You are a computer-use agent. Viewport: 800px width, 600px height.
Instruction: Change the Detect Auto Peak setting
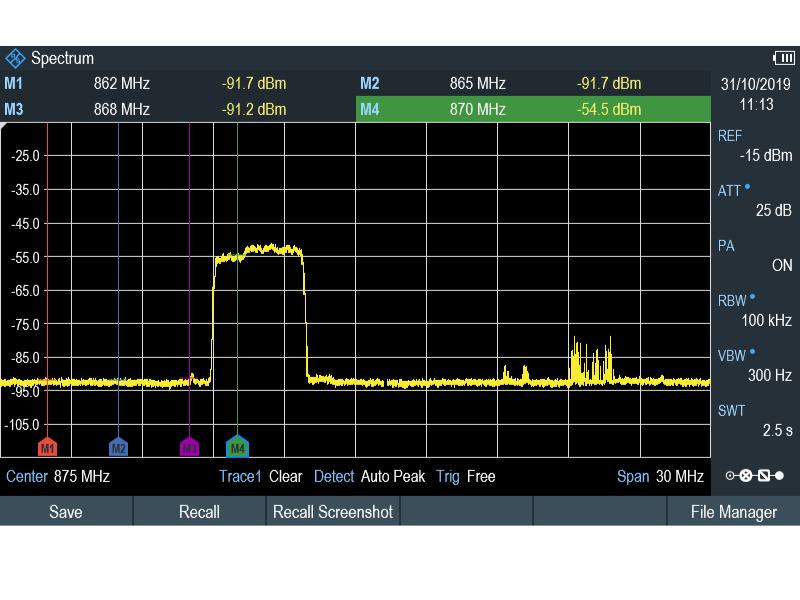(x=369, y=477)
